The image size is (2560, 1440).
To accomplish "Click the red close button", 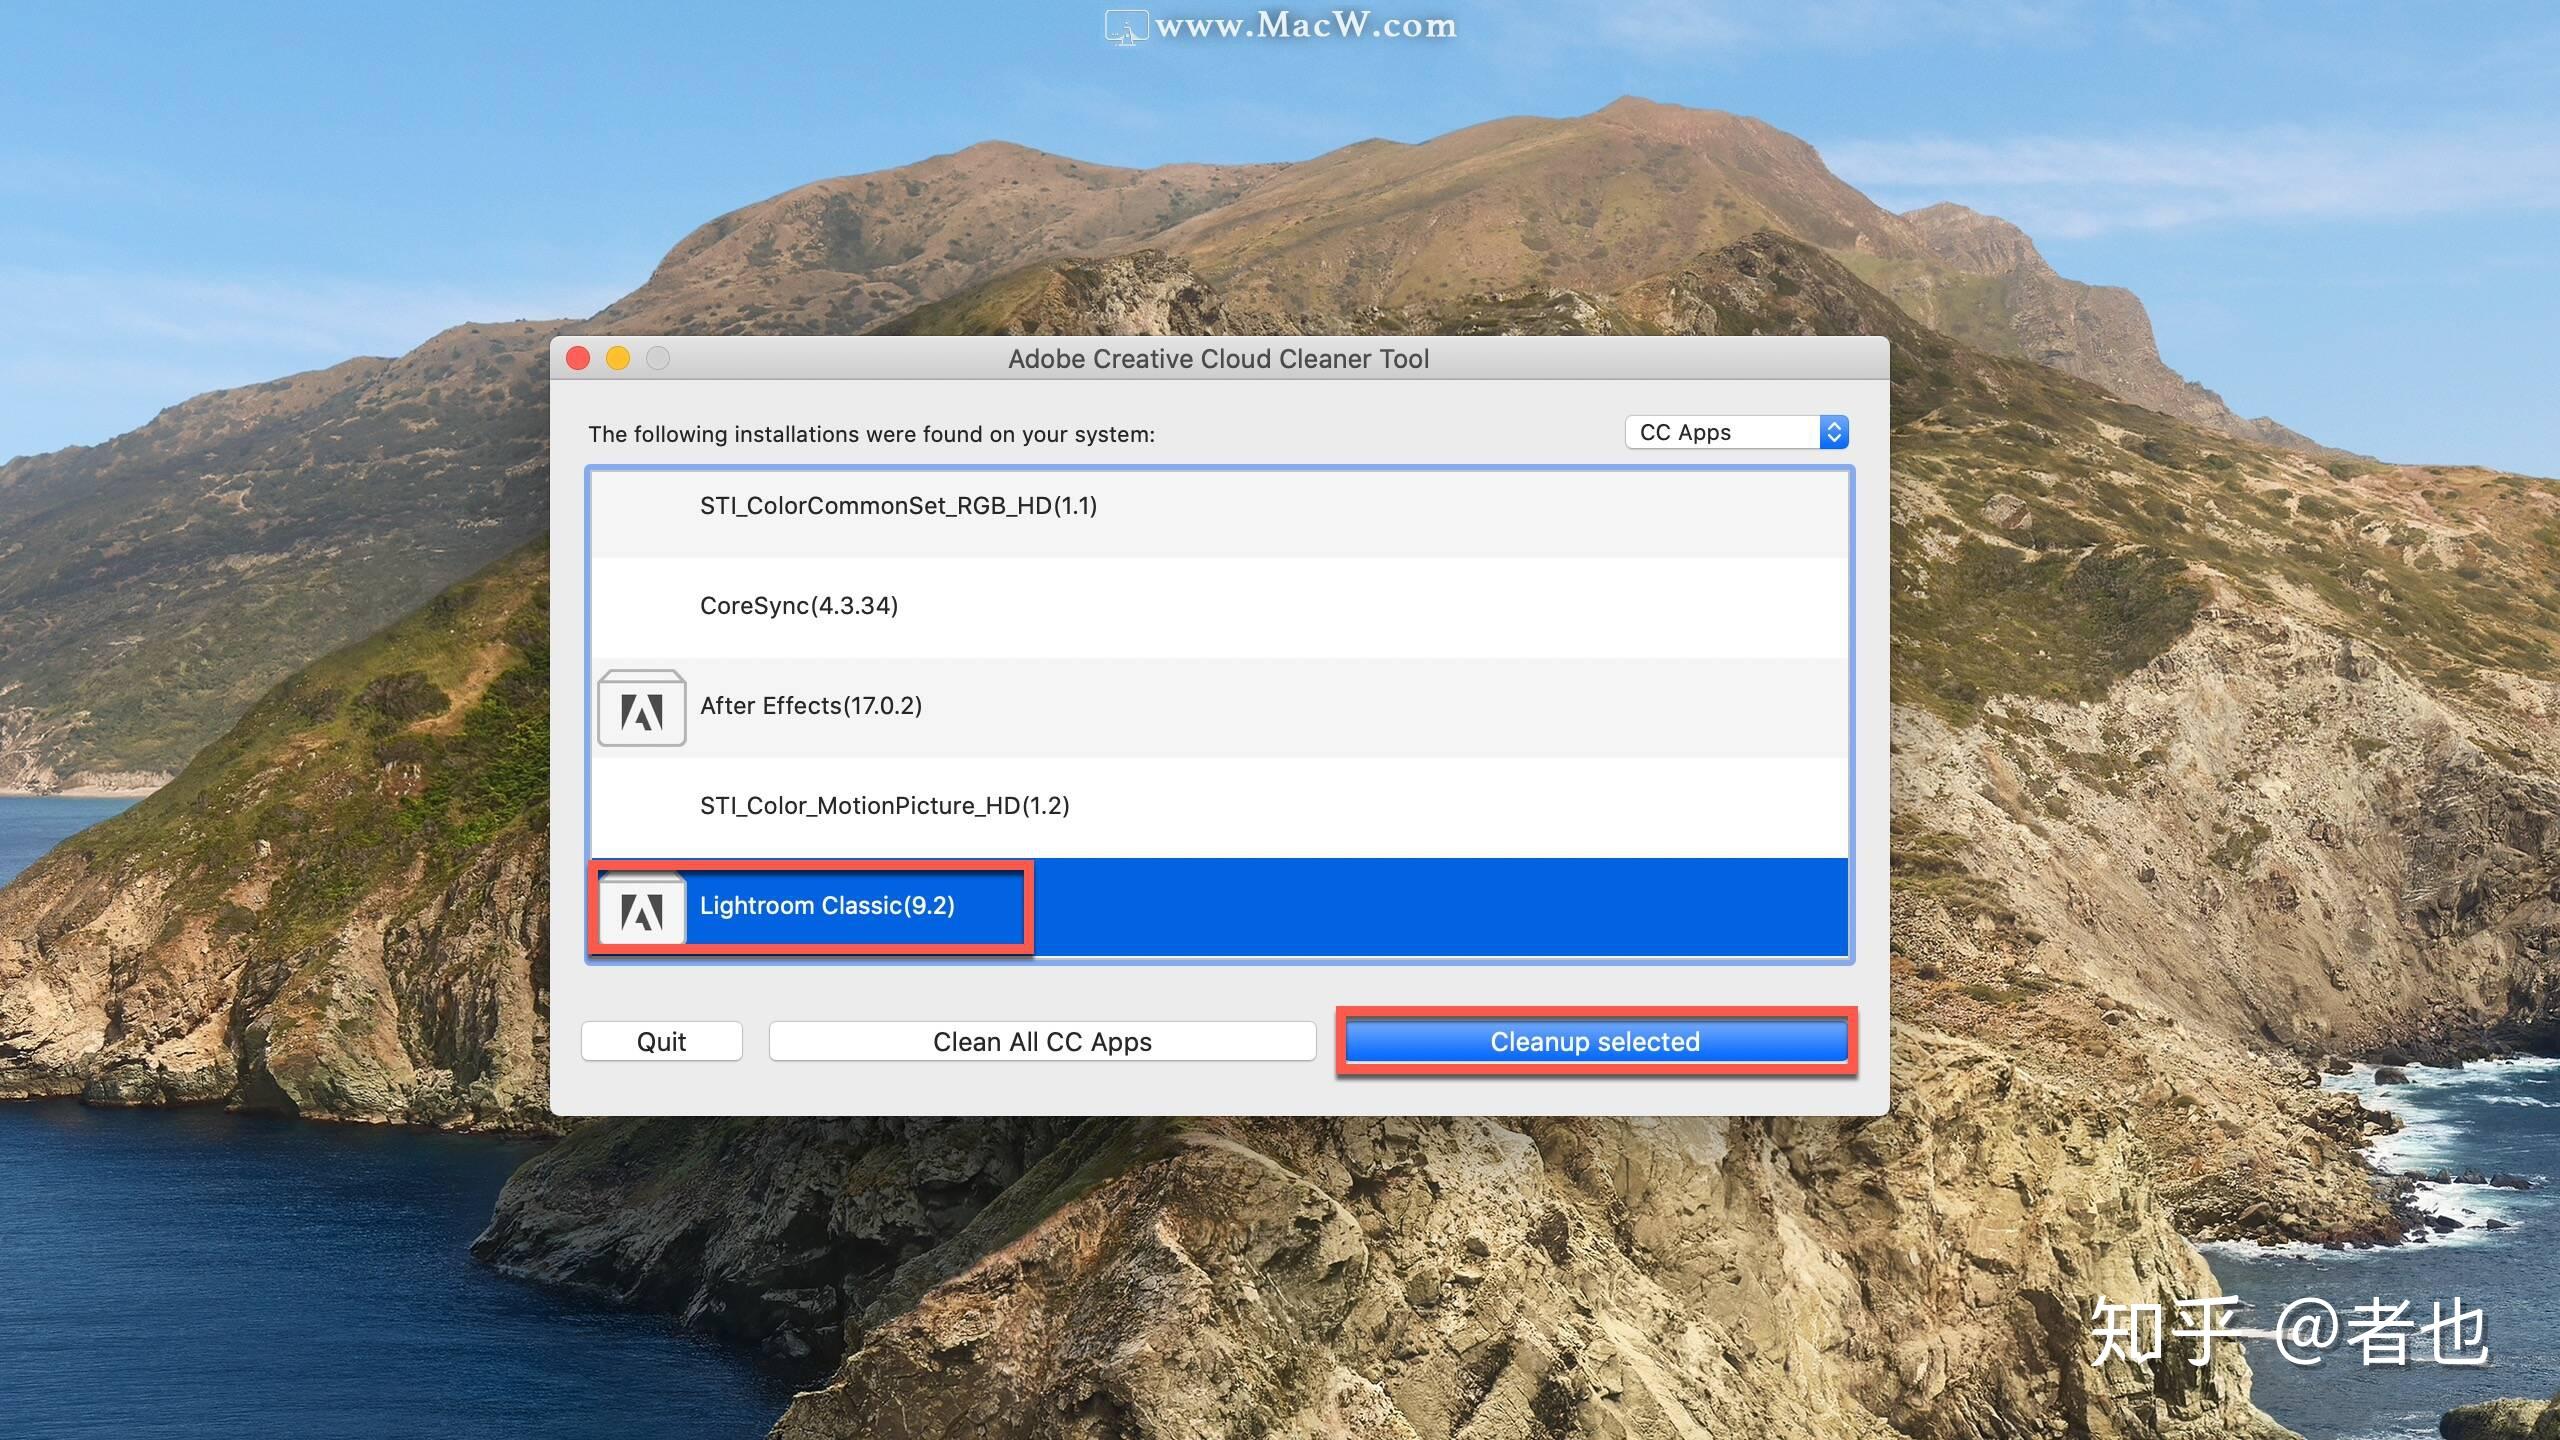I will pos(578,358).
